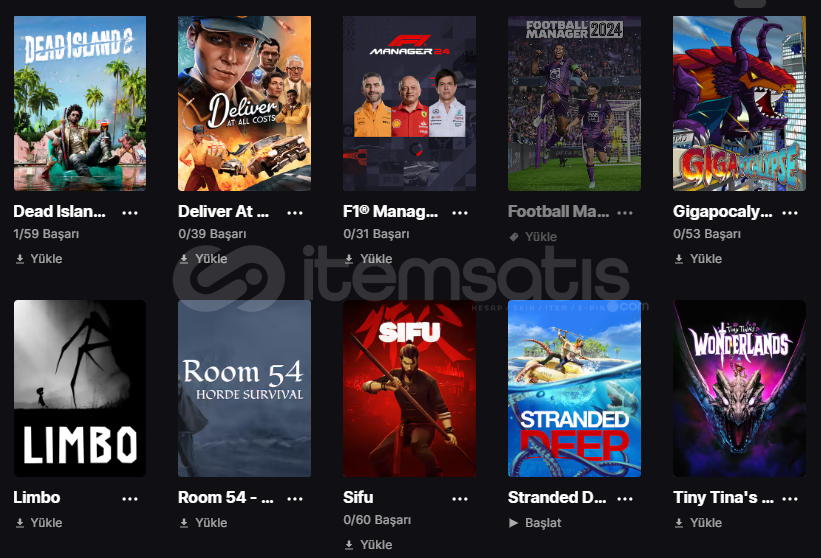Click Yükle under Gigapocalypse
Viewport: 821px width, 558px height.
(x=698, y=259)
